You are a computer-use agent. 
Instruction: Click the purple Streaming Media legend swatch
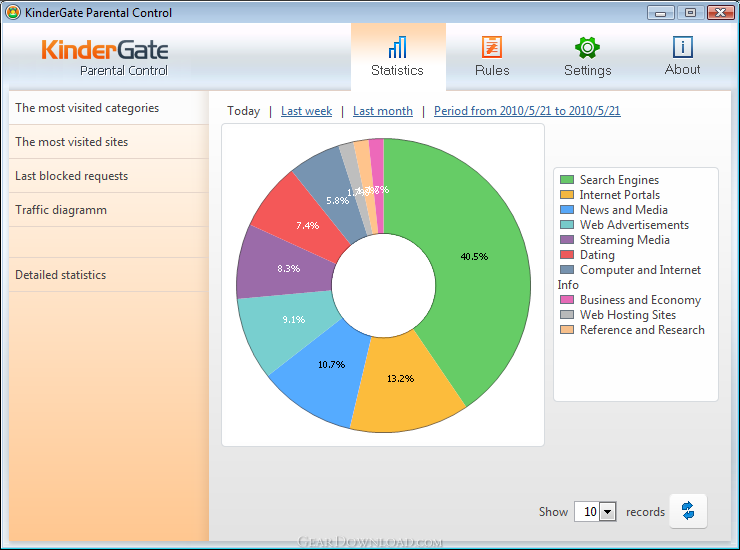[567, 239]
